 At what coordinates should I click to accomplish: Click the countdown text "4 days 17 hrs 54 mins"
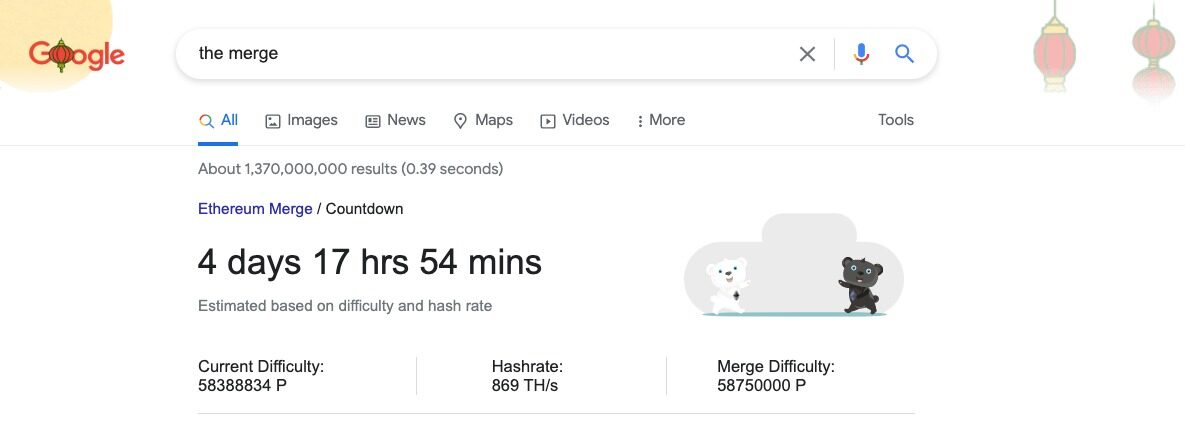370,262
